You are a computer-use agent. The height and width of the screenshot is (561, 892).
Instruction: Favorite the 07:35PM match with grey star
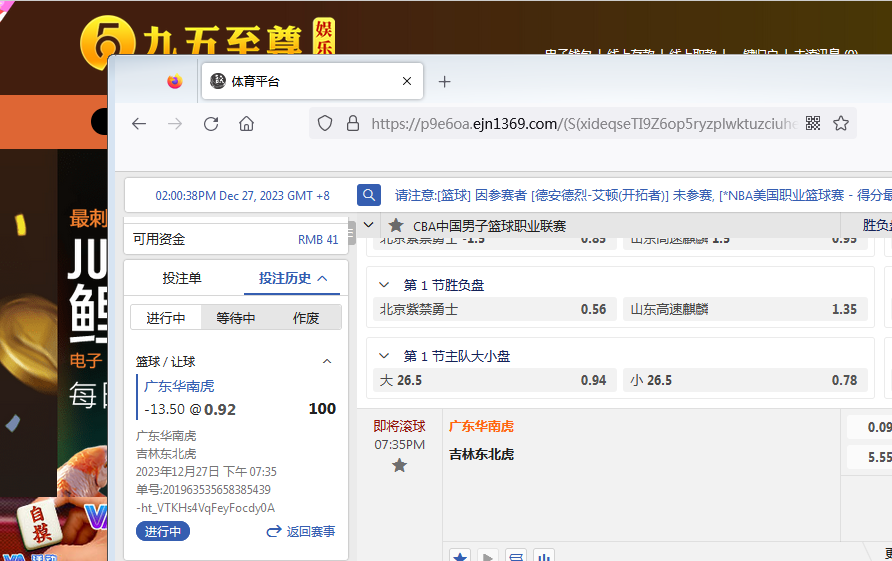point(399,465)
